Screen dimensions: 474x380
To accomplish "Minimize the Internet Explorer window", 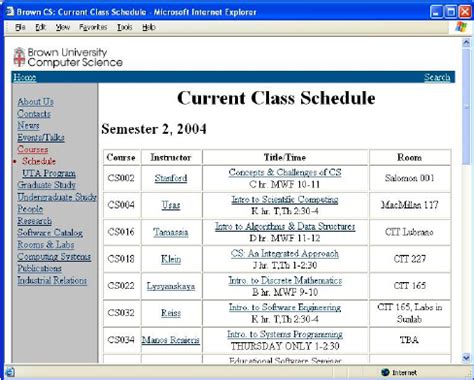I will pos(437,12).
